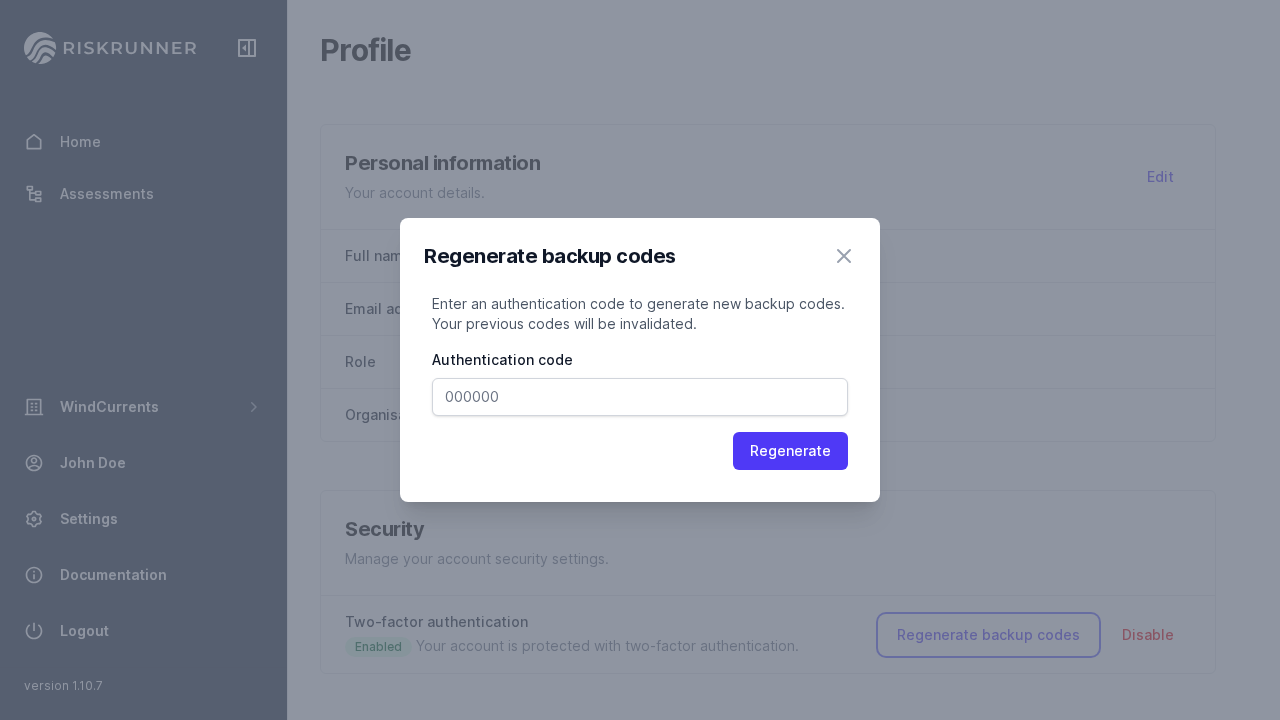The image size is (1280, 720).
Task: Disable two-factor authentication
Action: coord(1148,635)
